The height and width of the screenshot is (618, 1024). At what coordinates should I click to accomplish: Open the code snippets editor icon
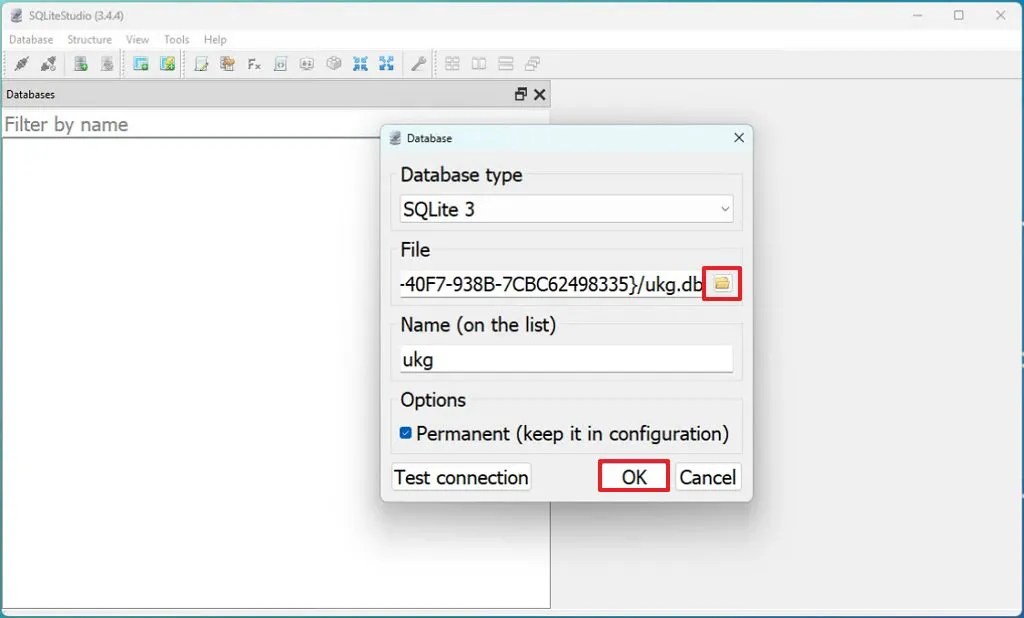click(x=280, y=63)
